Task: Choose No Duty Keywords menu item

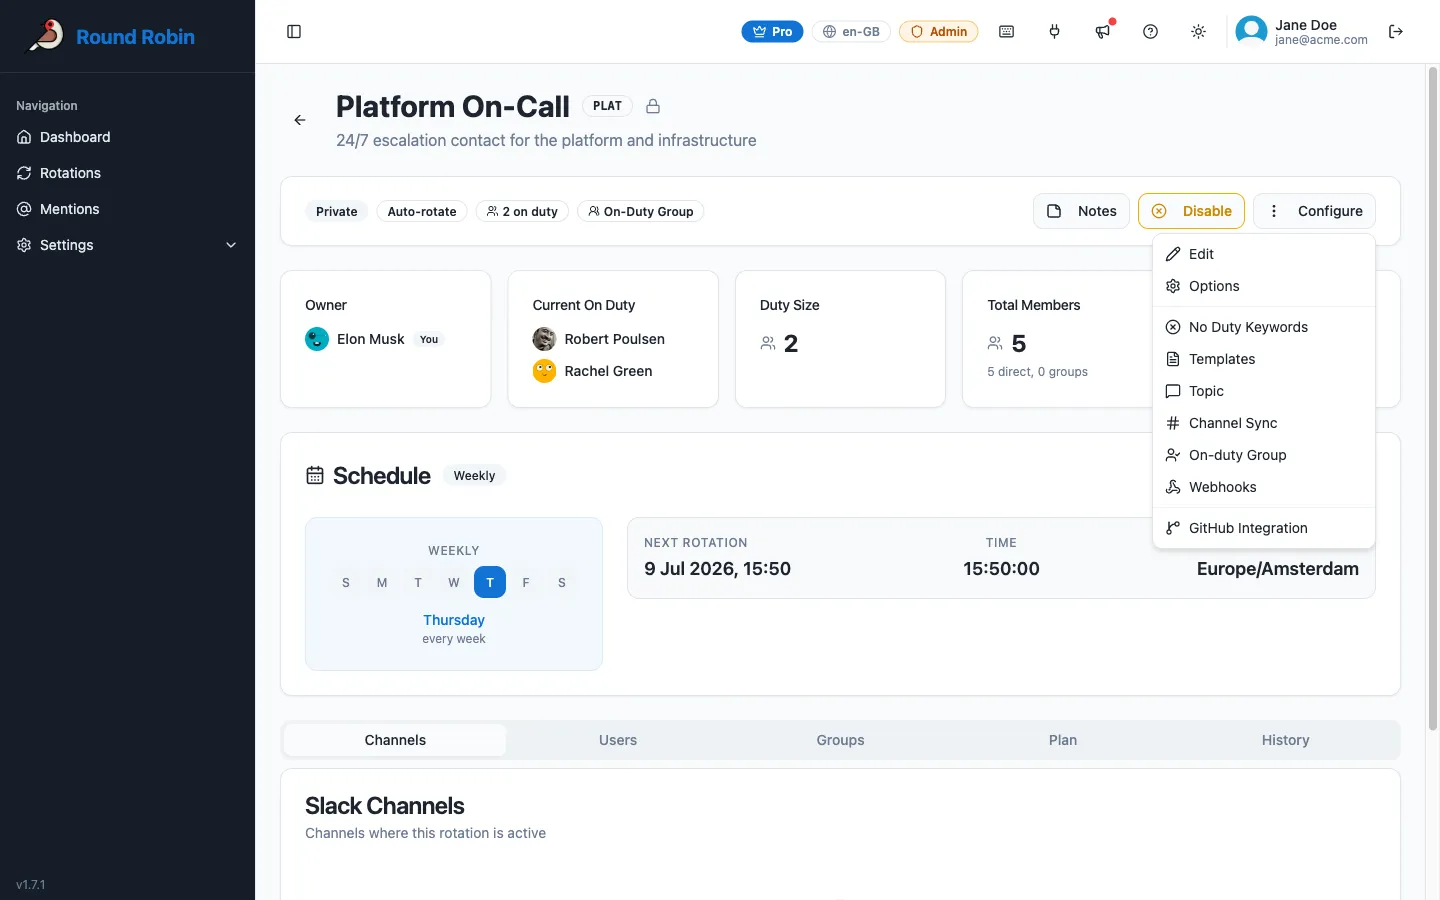Action: (1264, 327)
